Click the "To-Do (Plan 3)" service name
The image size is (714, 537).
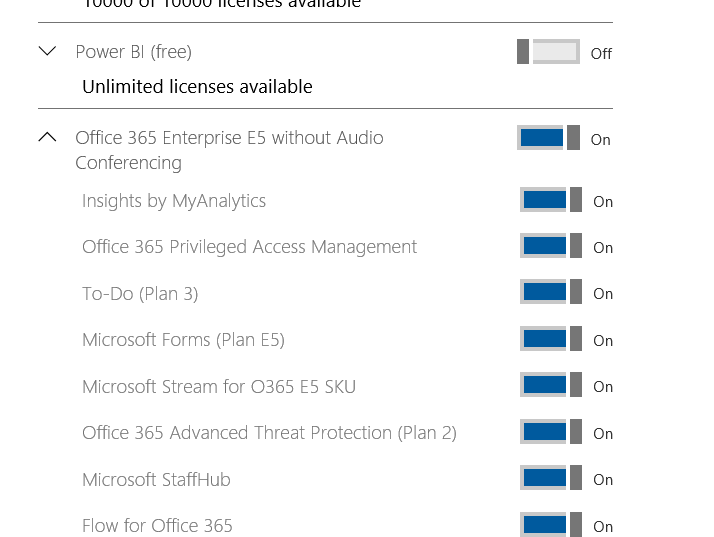[140, 294]
